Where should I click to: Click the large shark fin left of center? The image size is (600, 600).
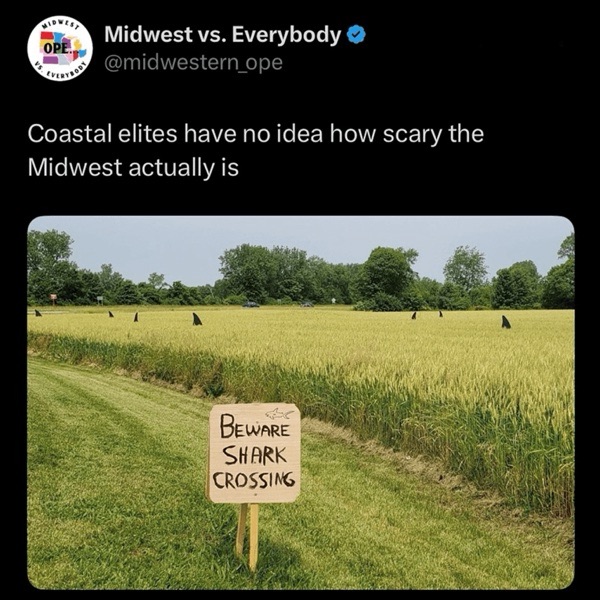pyautogui.click(x=197, y=319)
